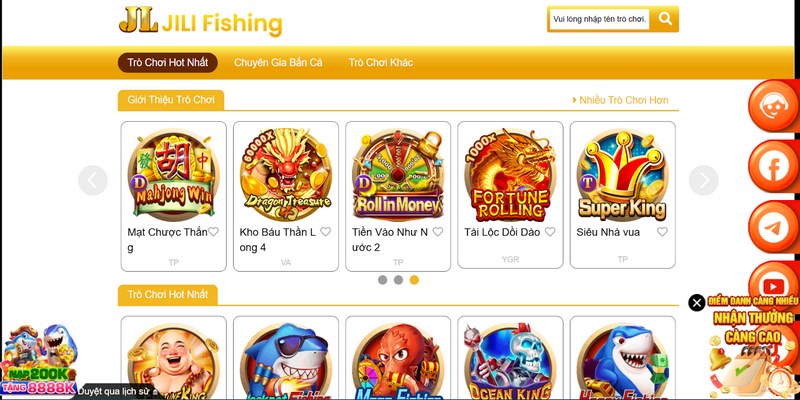800x400 pixels.
Task: Click the JL JILI Fishing logo
Action: click(201, 21)
